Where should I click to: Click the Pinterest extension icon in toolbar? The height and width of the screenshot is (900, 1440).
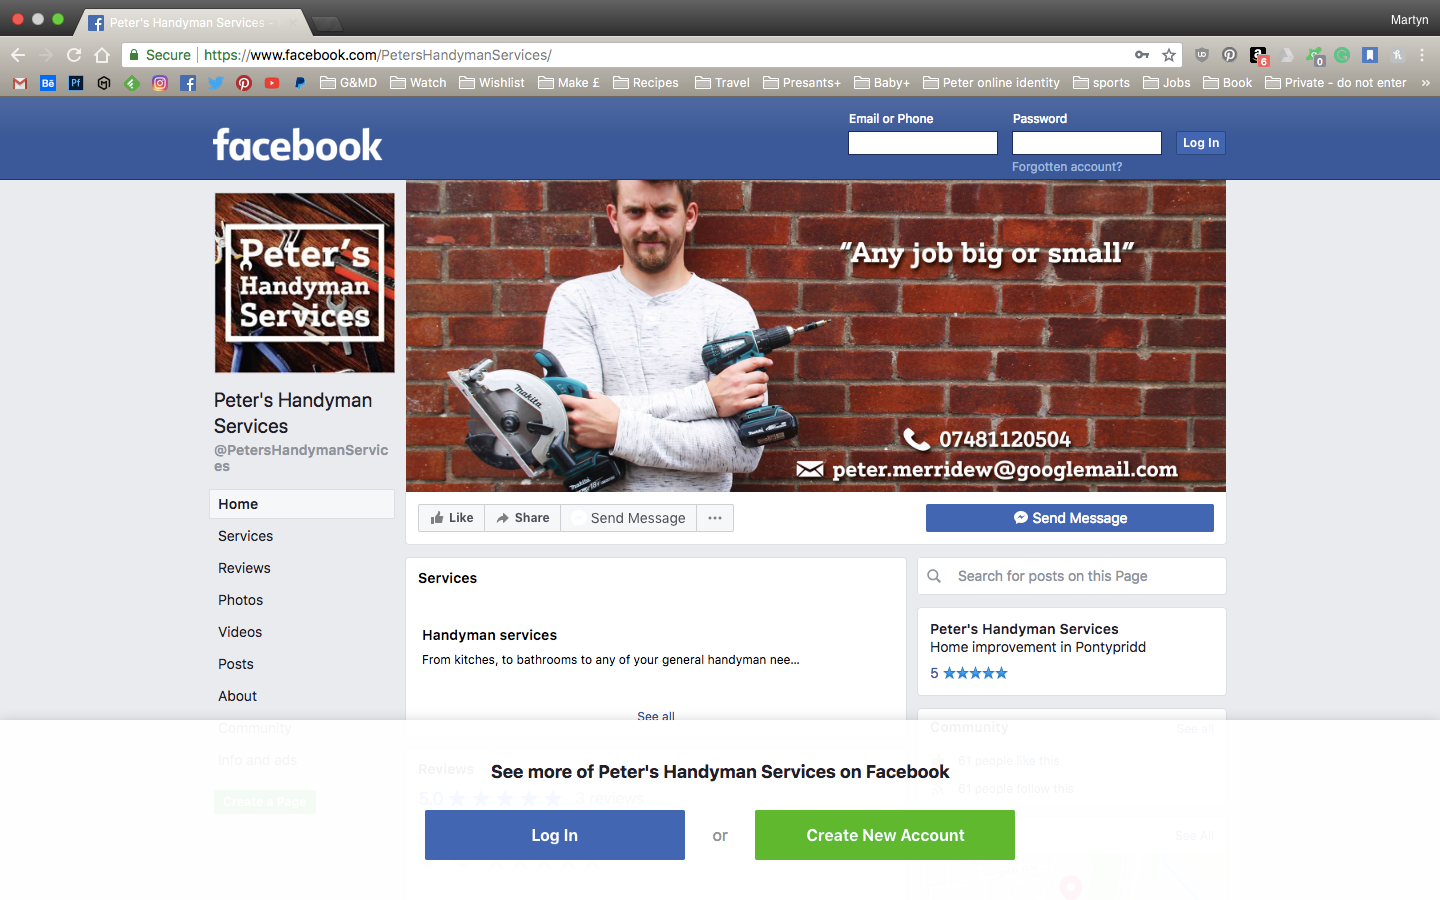tap(1230, 55)
